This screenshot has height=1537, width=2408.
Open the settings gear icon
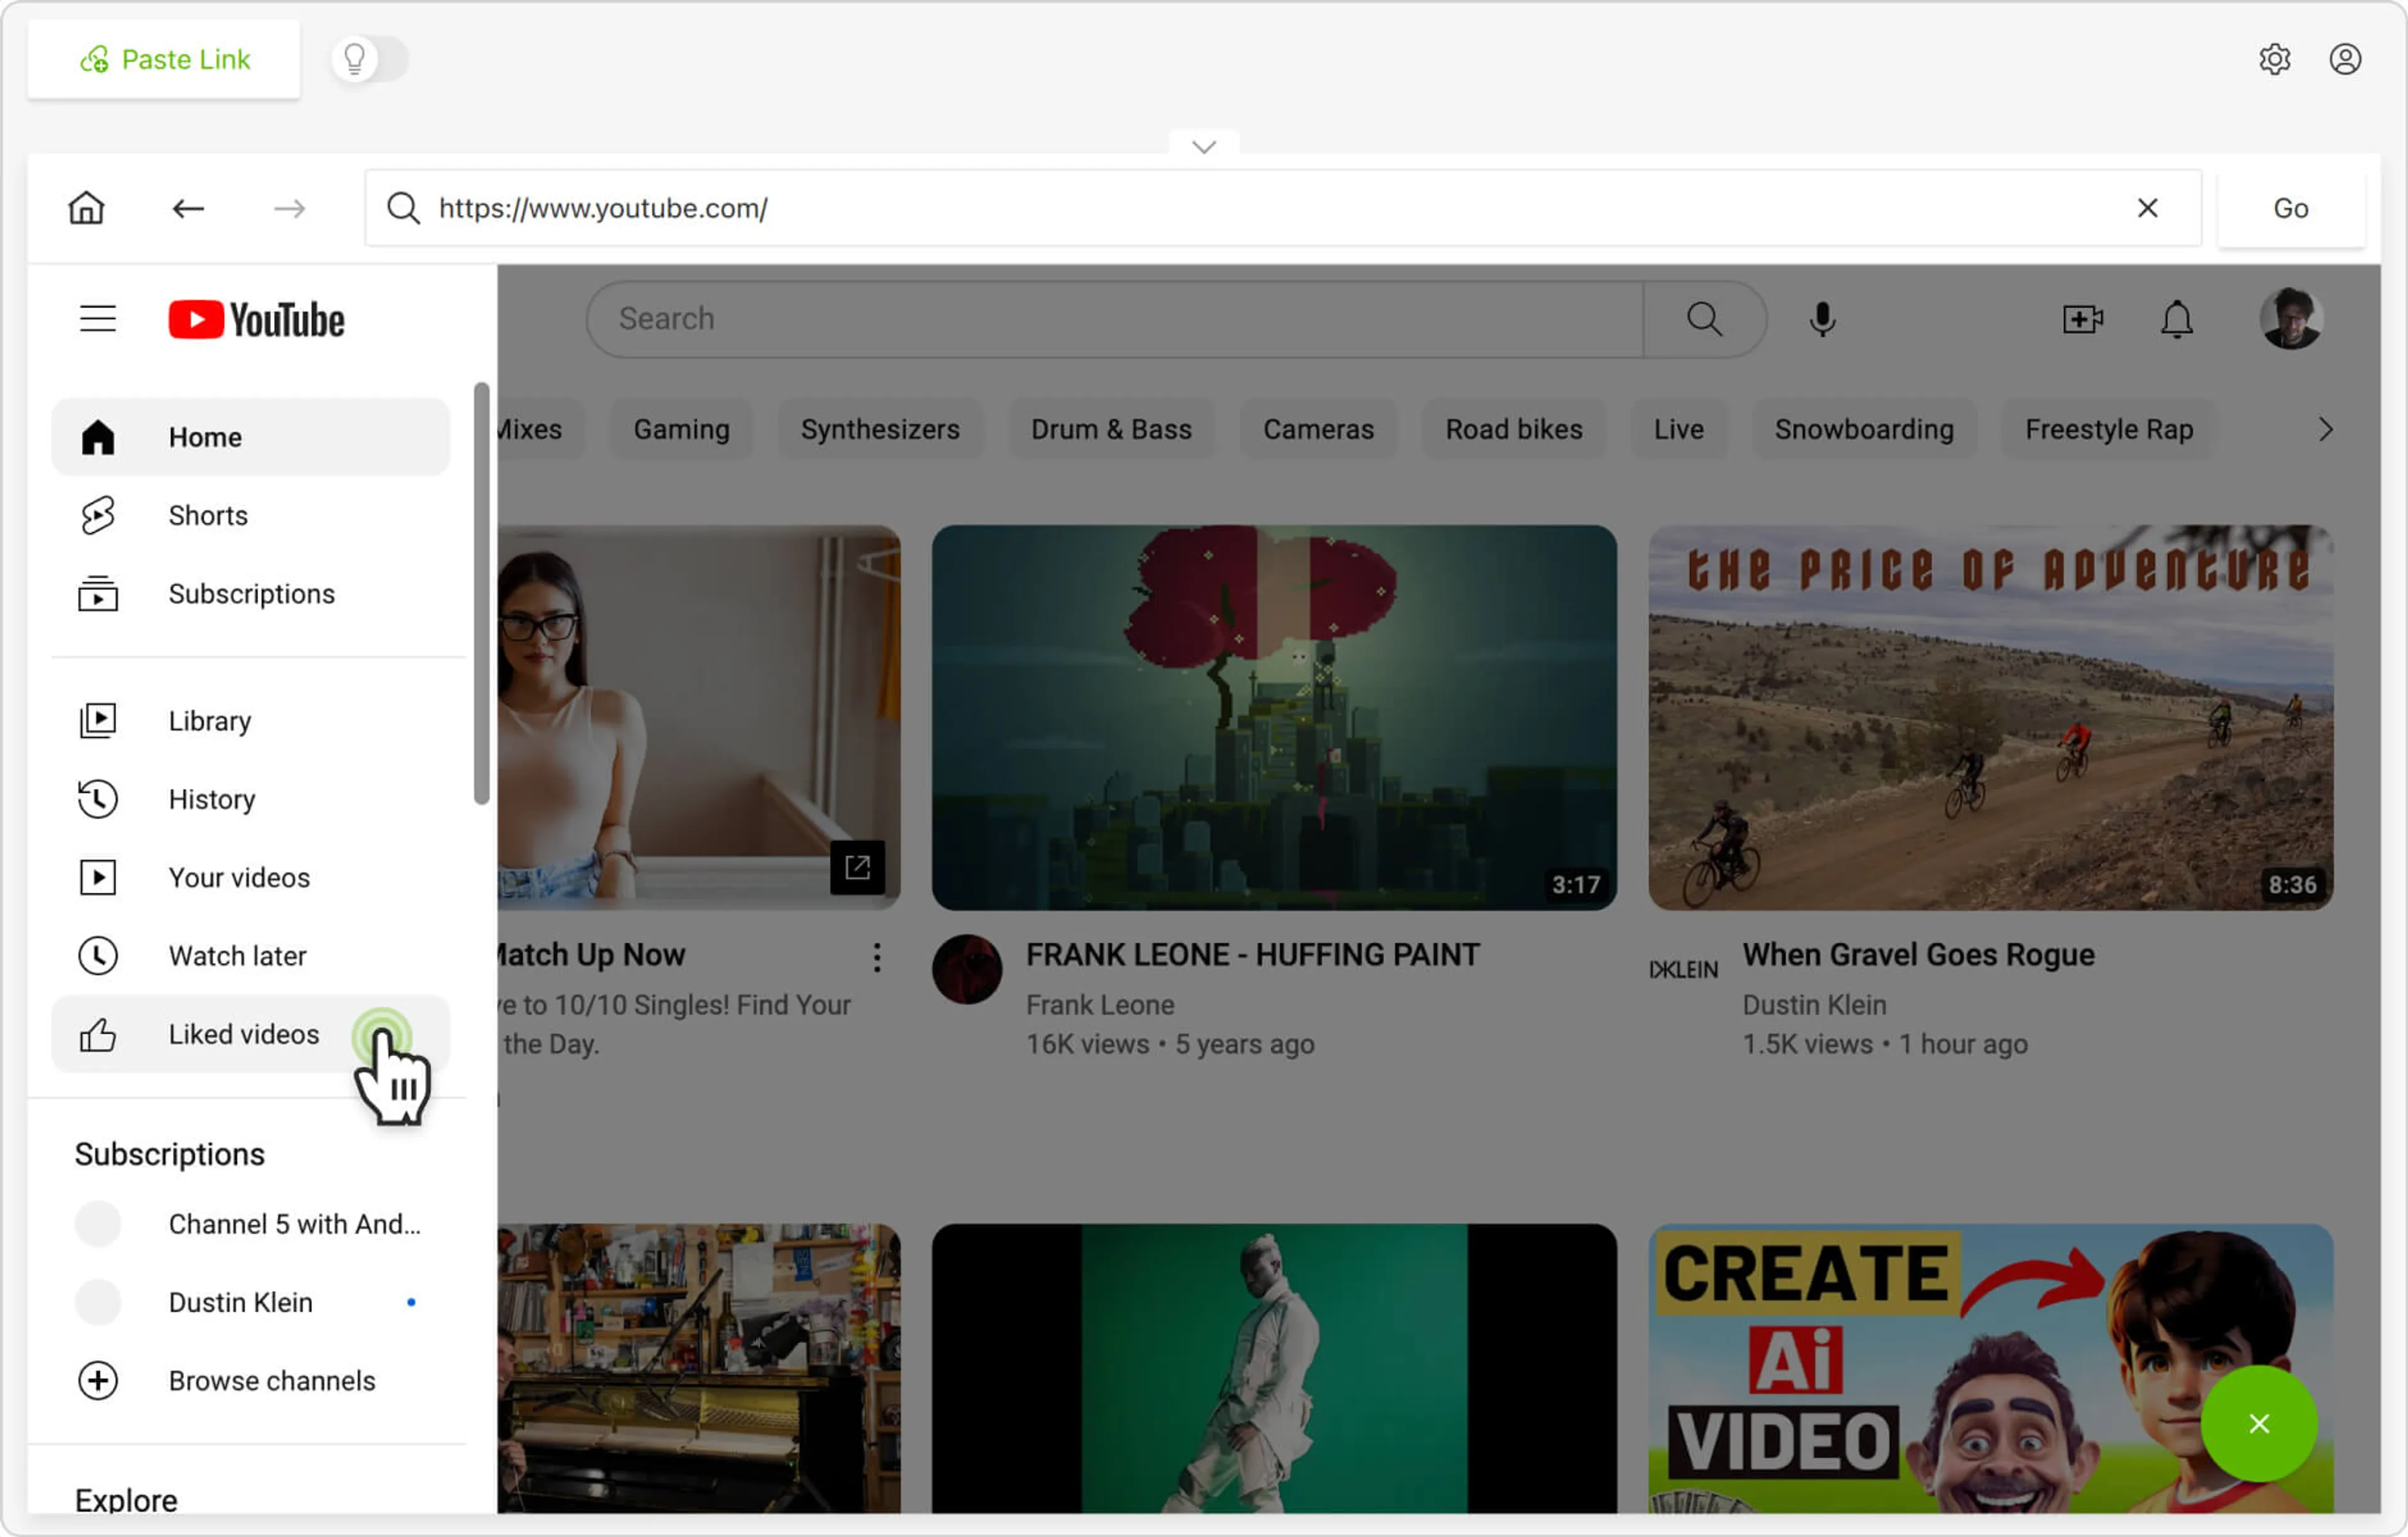pyautogui.click(x=2274, y=59)
